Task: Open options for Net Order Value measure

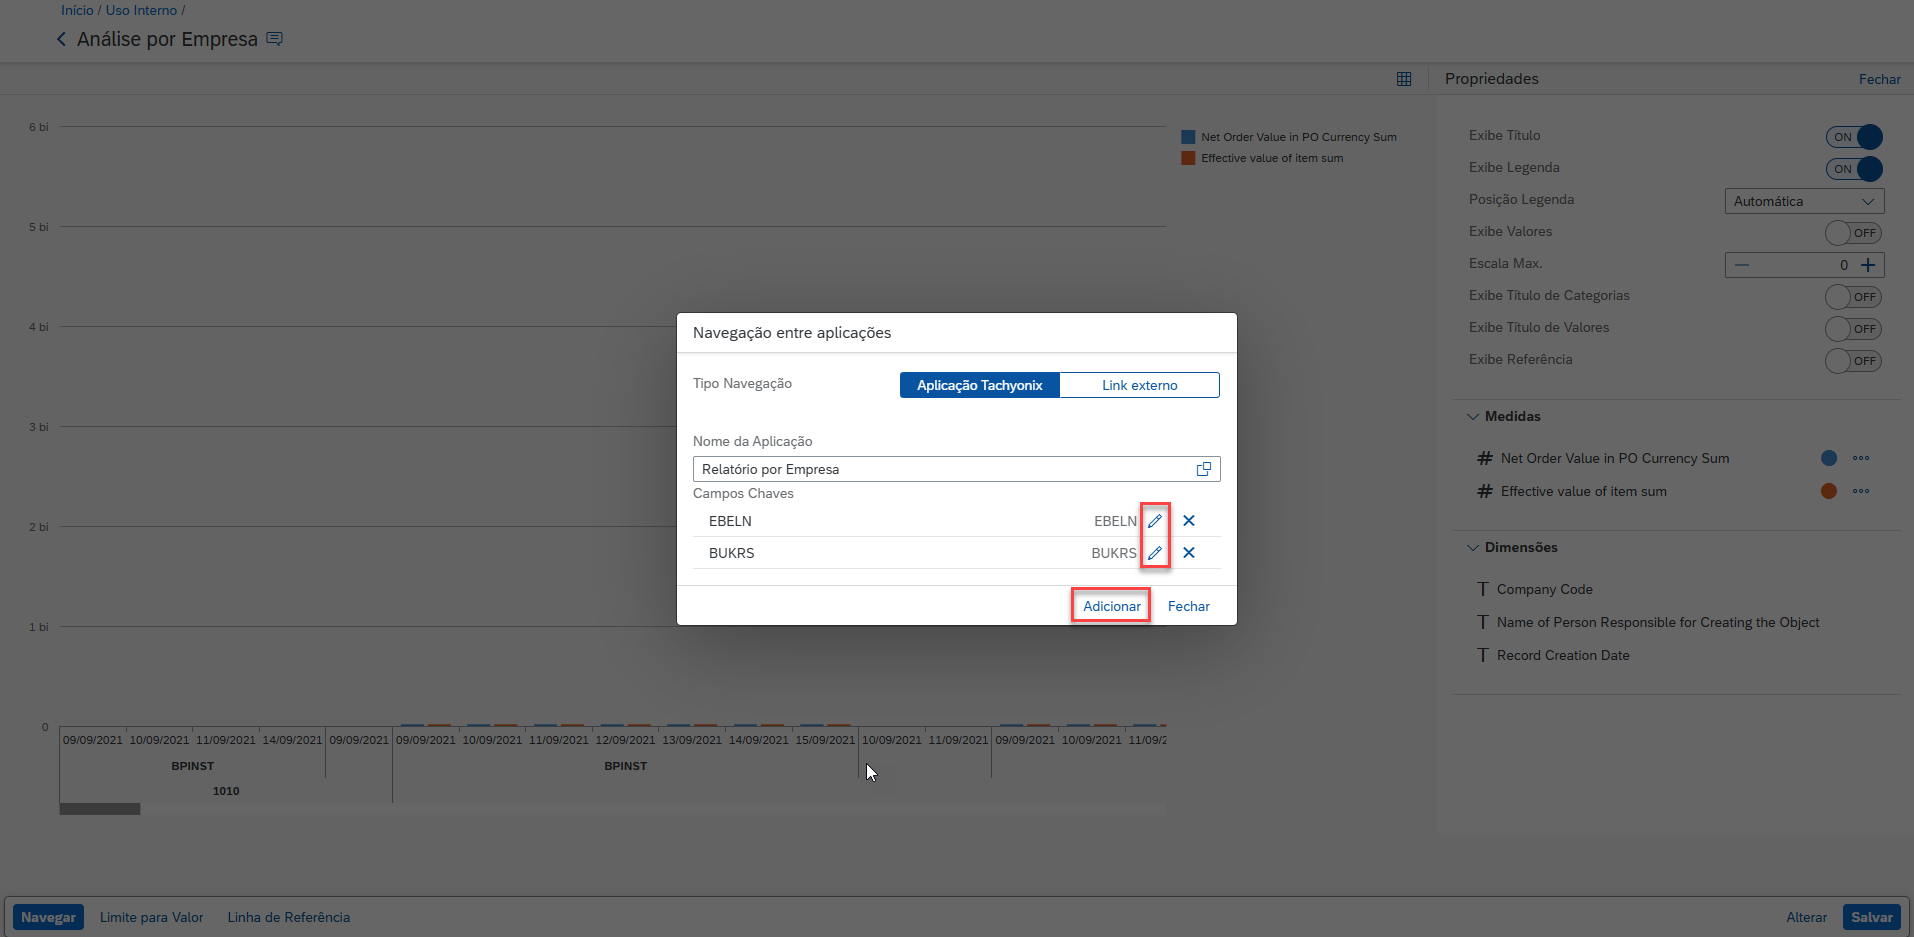Action: (1860, 458)
